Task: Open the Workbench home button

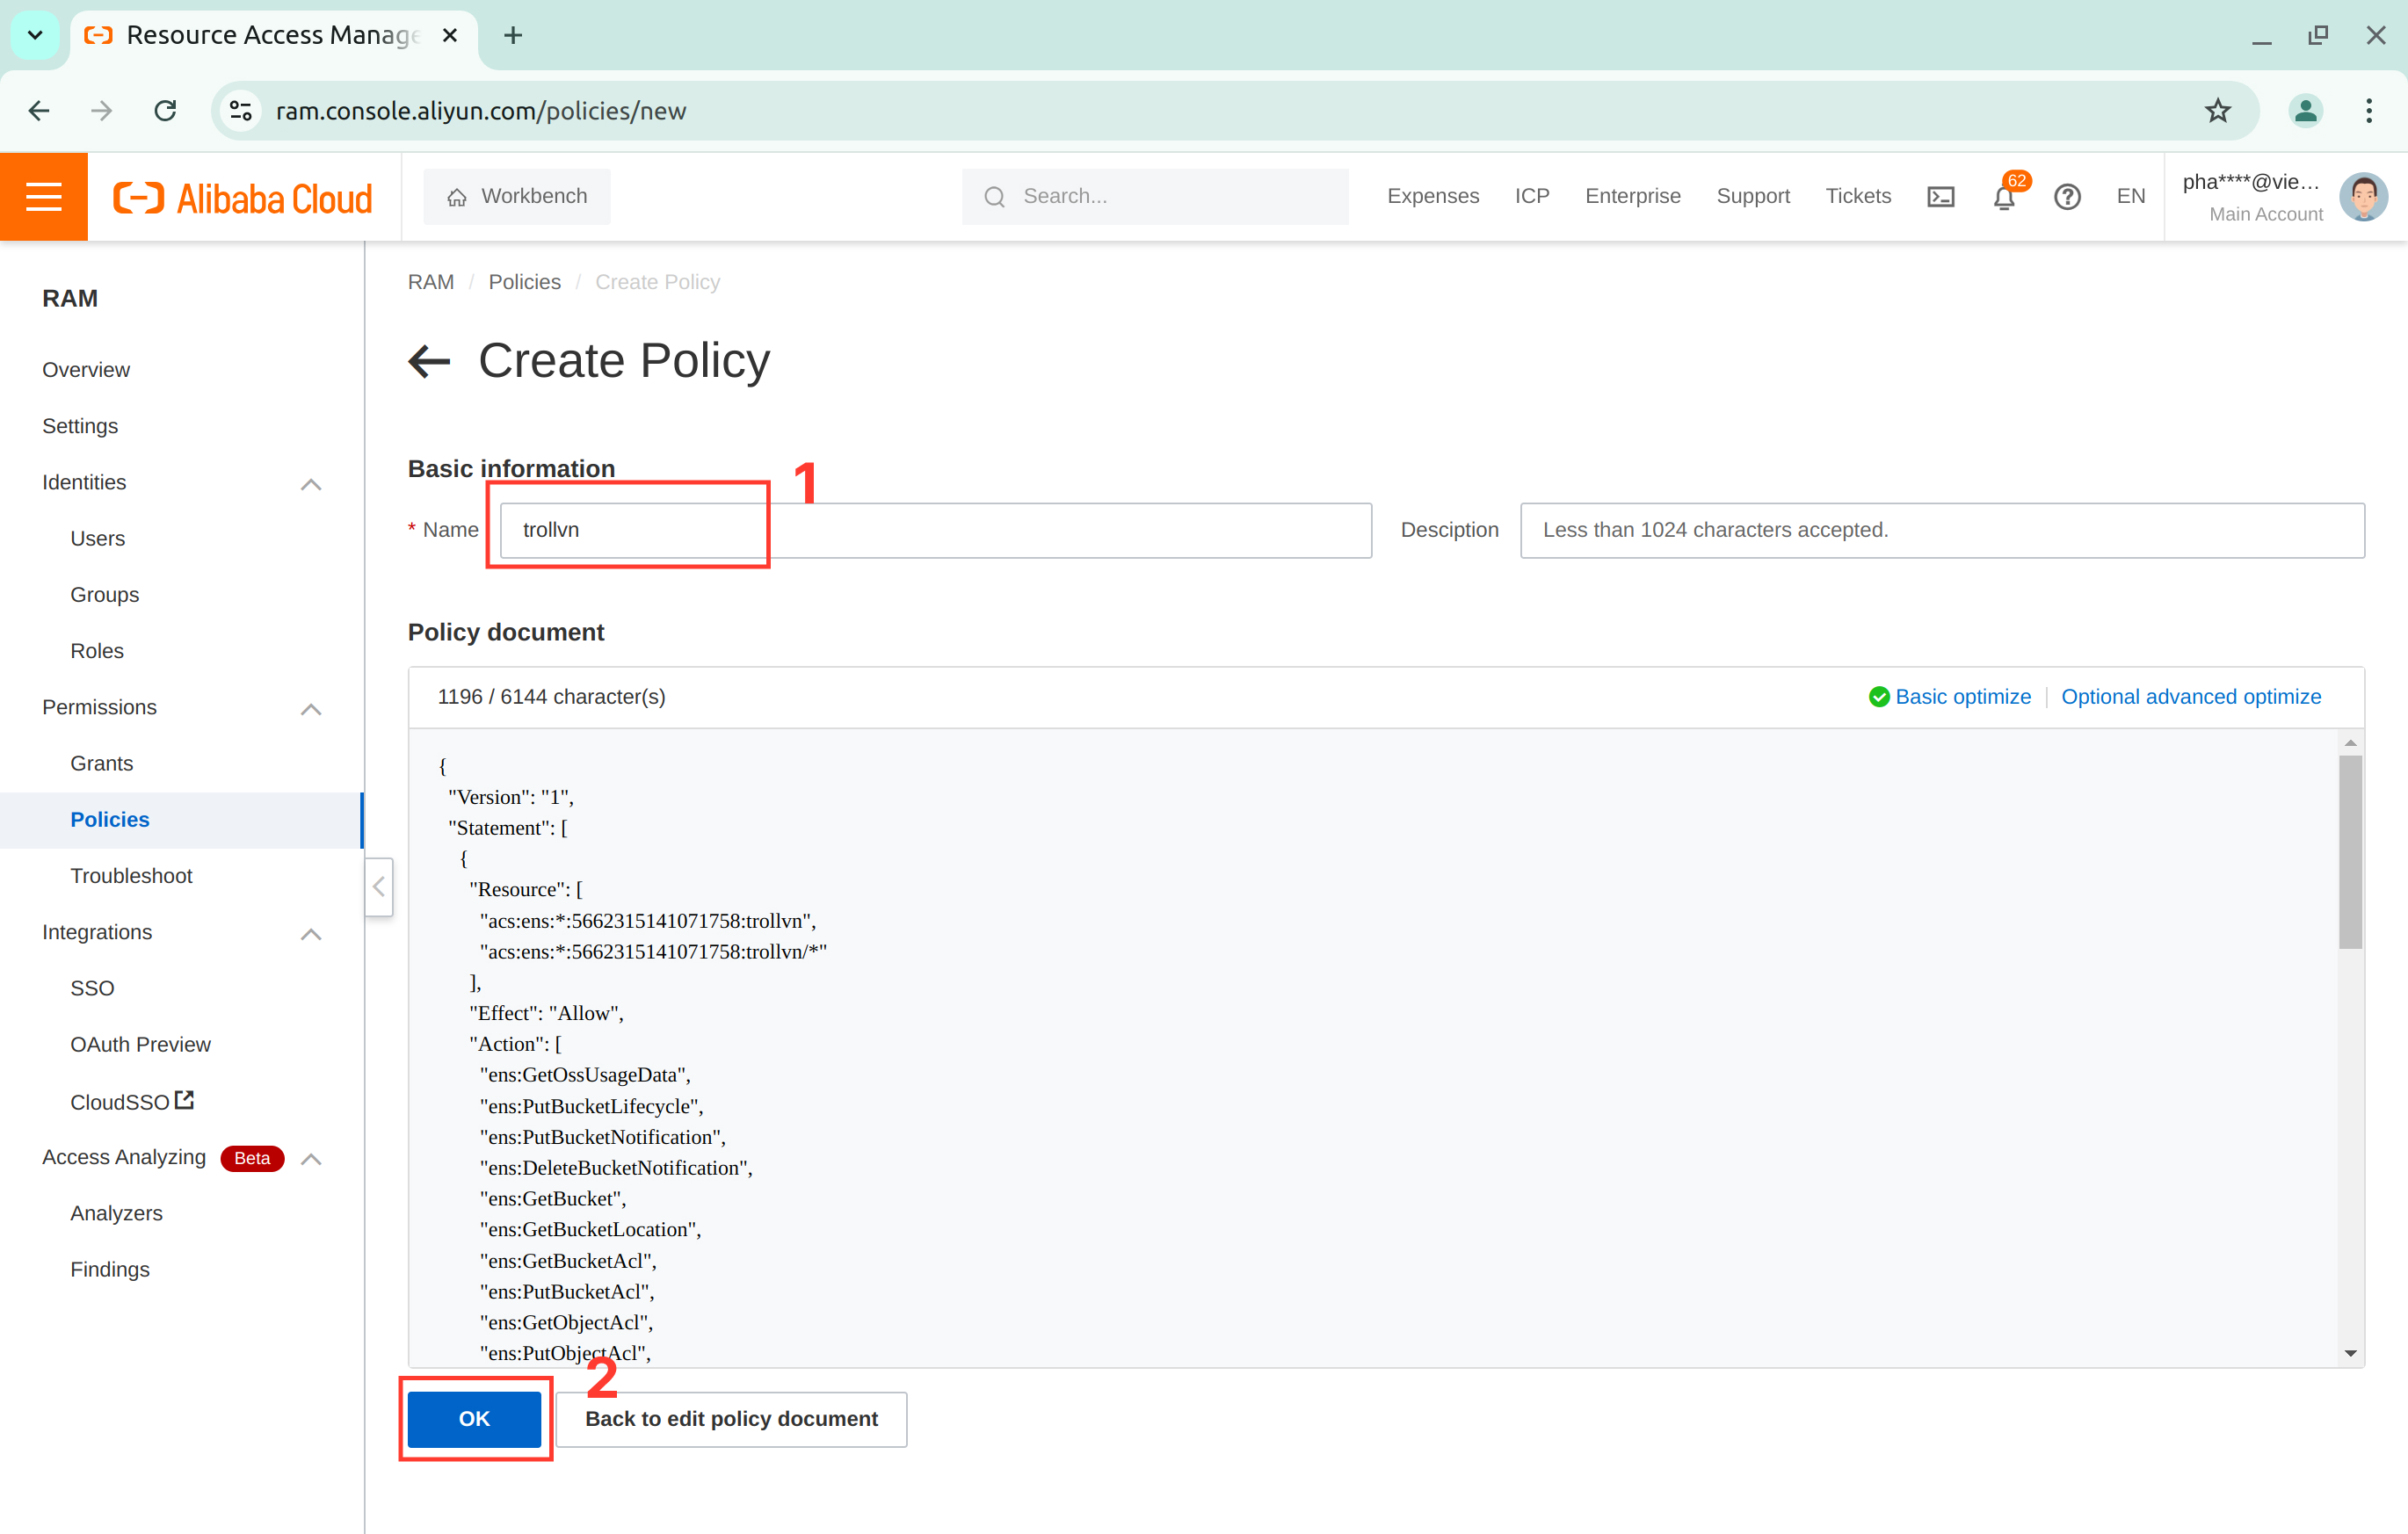Action: click(517, 196)
